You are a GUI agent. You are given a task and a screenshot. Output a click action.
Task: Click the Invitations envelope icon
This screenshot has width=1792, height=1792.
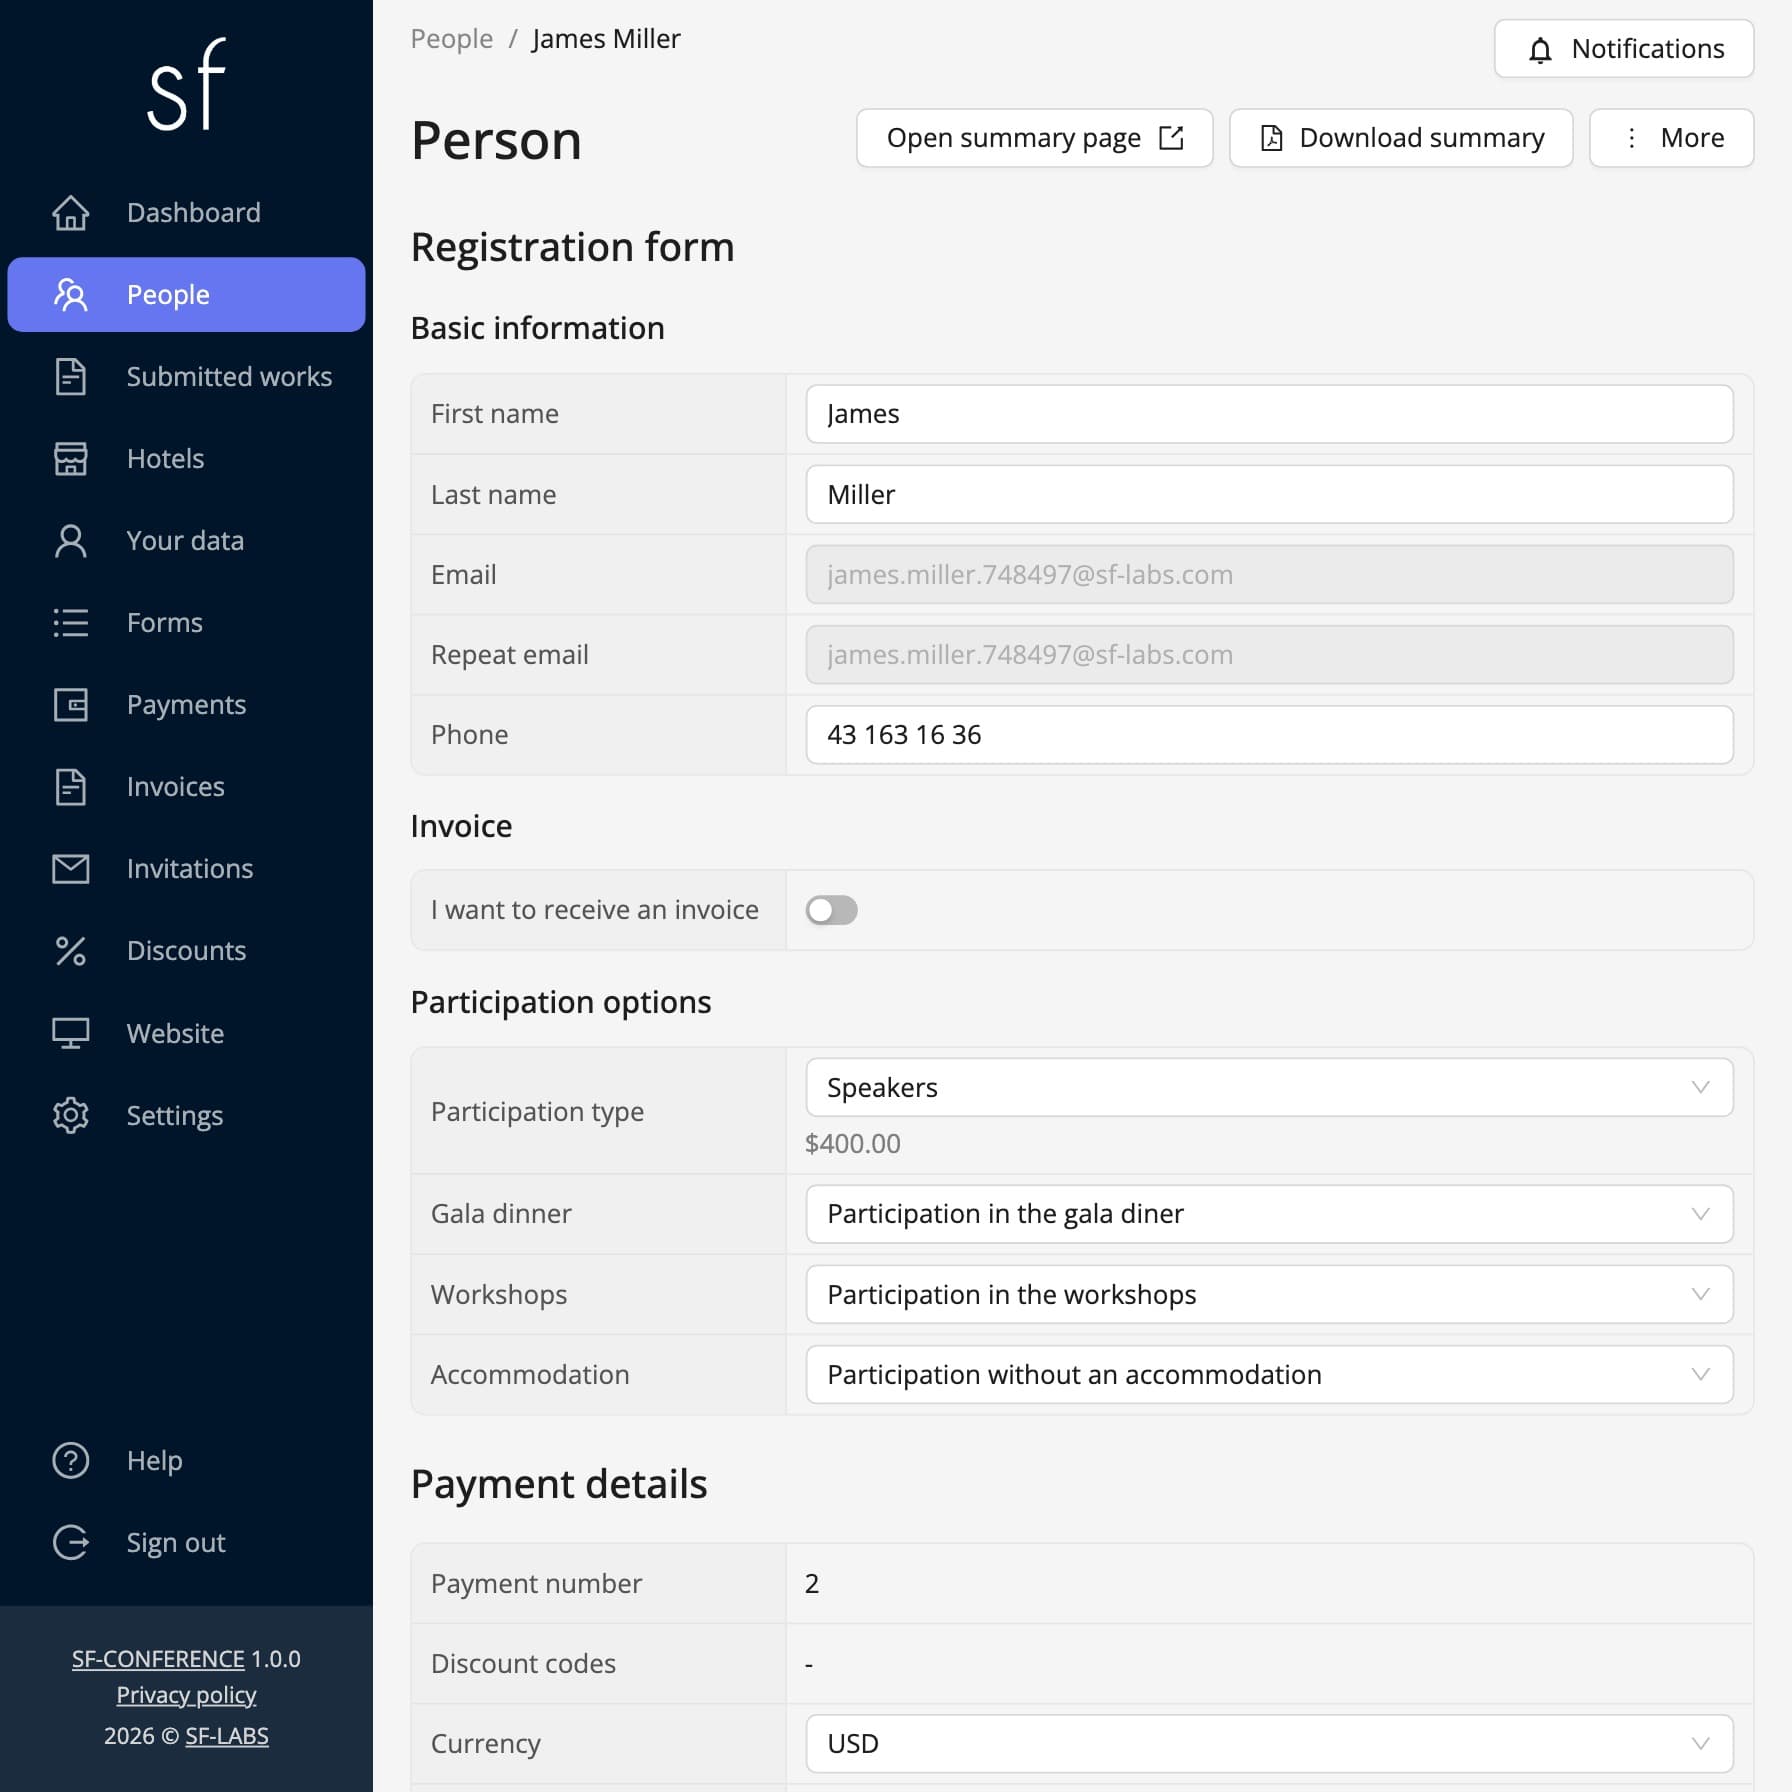click(x=70, y=869)
